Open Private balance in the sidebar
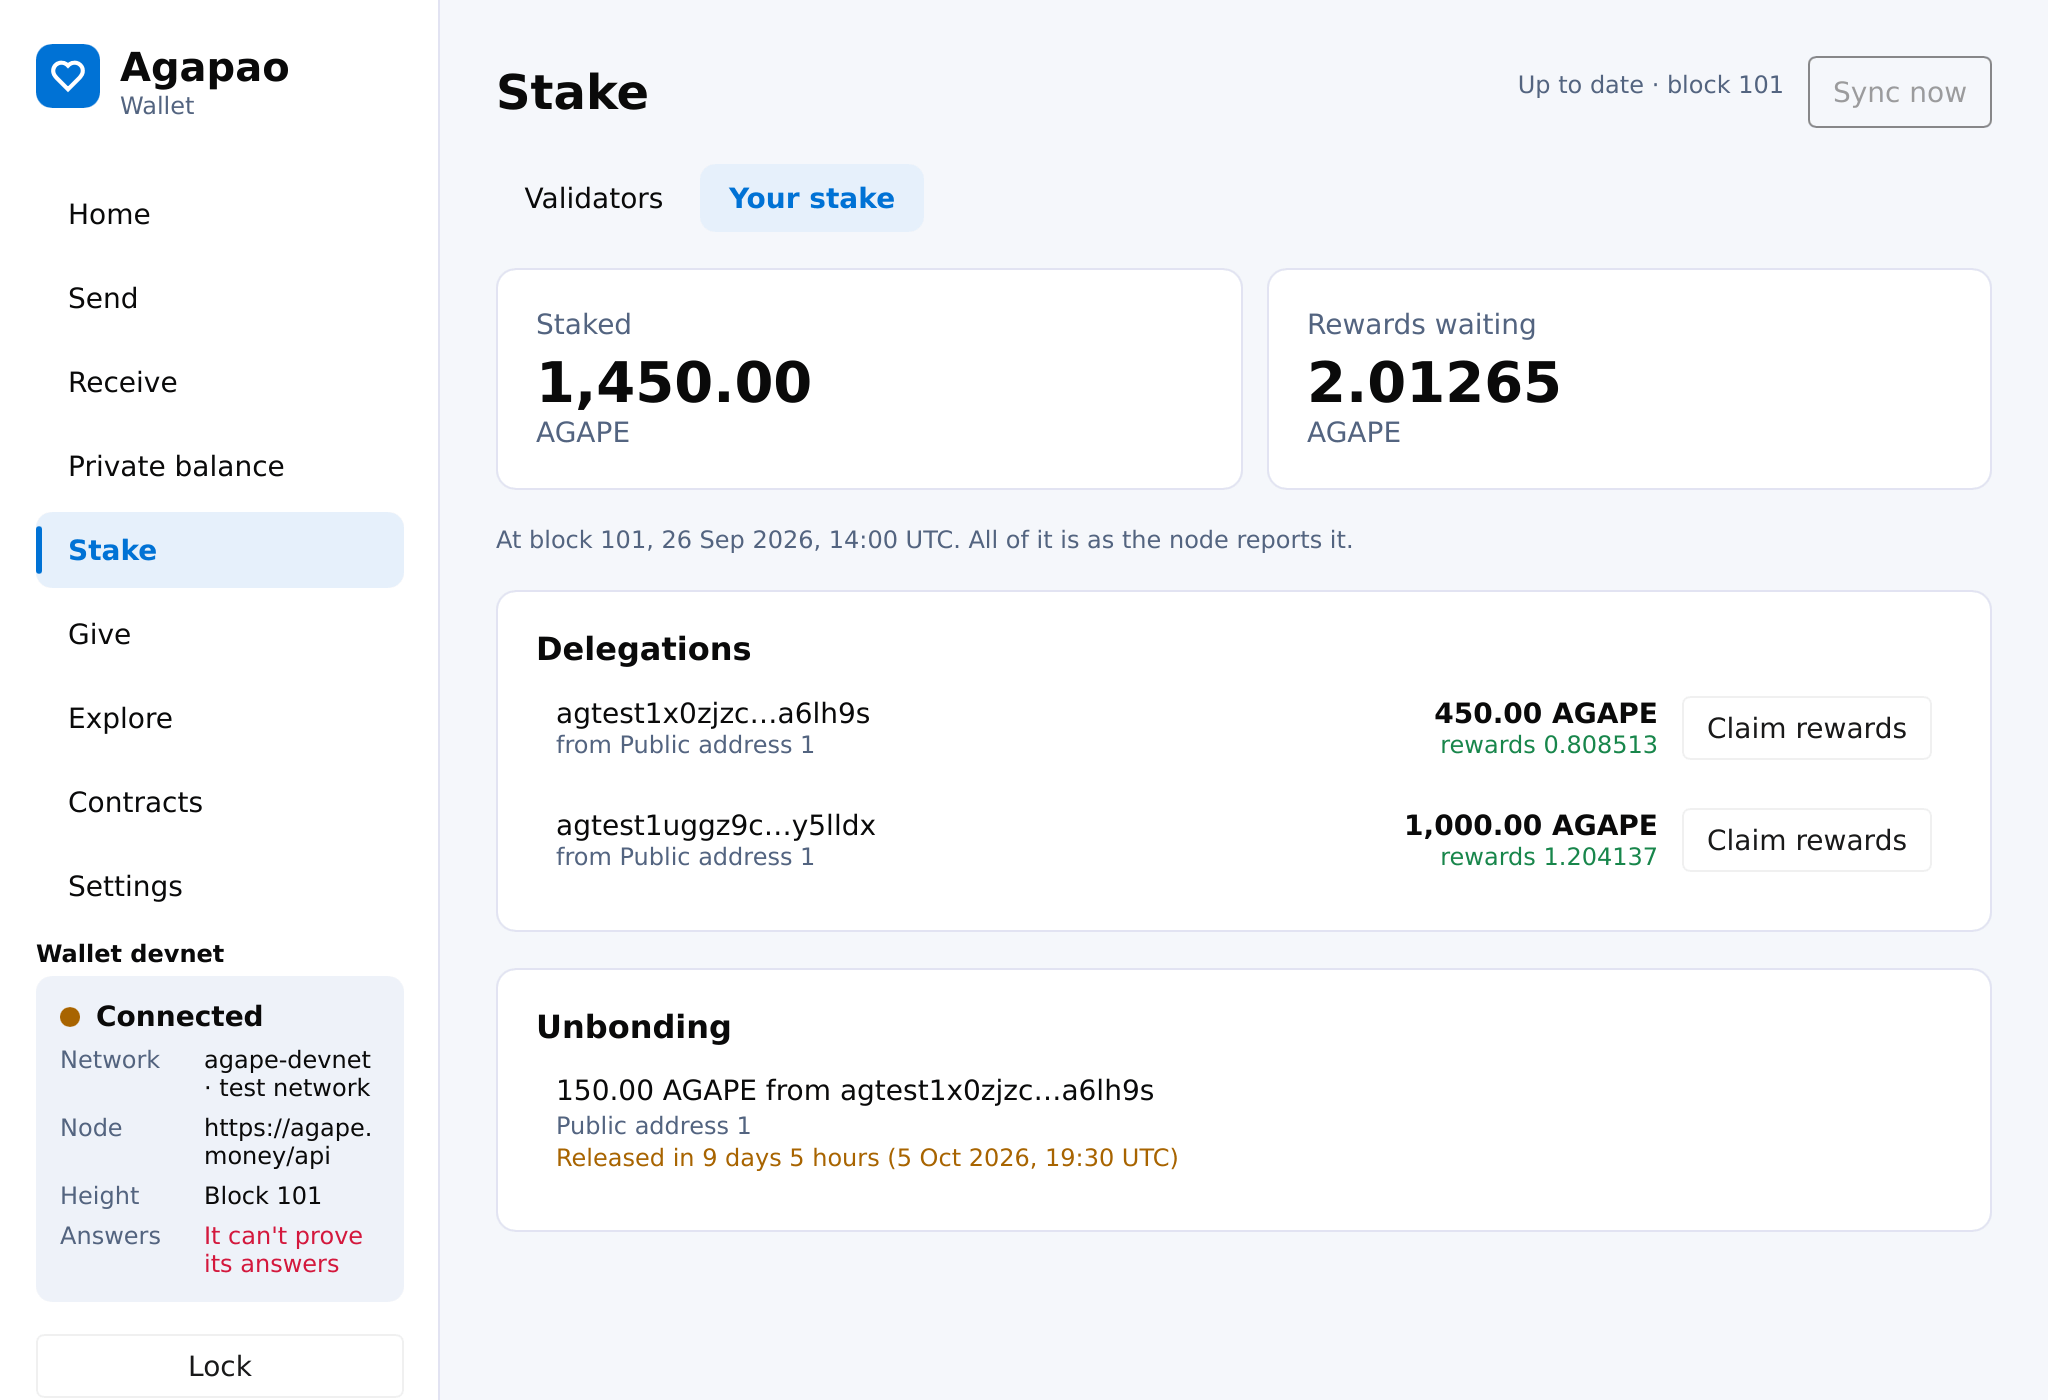Image resolution: width=2048 pixels, height=1400 pixels. coord(220,466)
